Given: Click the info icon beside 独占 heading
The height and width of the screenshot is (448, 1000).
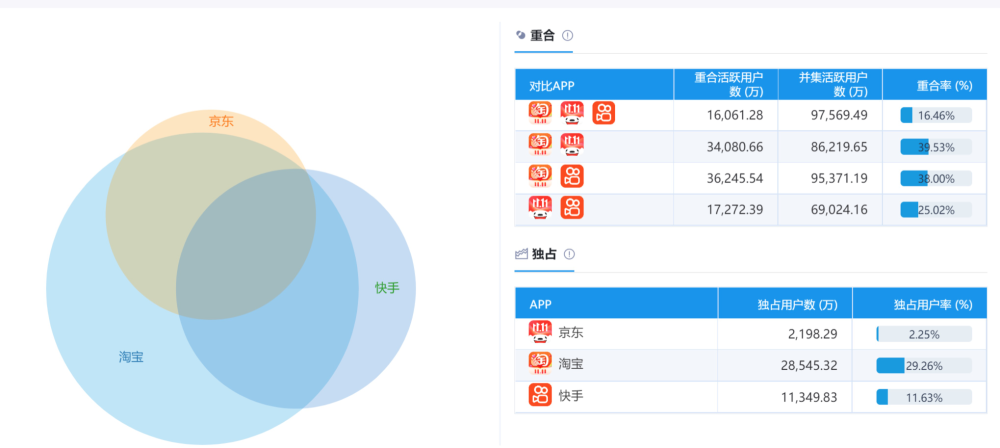Looking at the screenshot, I should point(568,254).
